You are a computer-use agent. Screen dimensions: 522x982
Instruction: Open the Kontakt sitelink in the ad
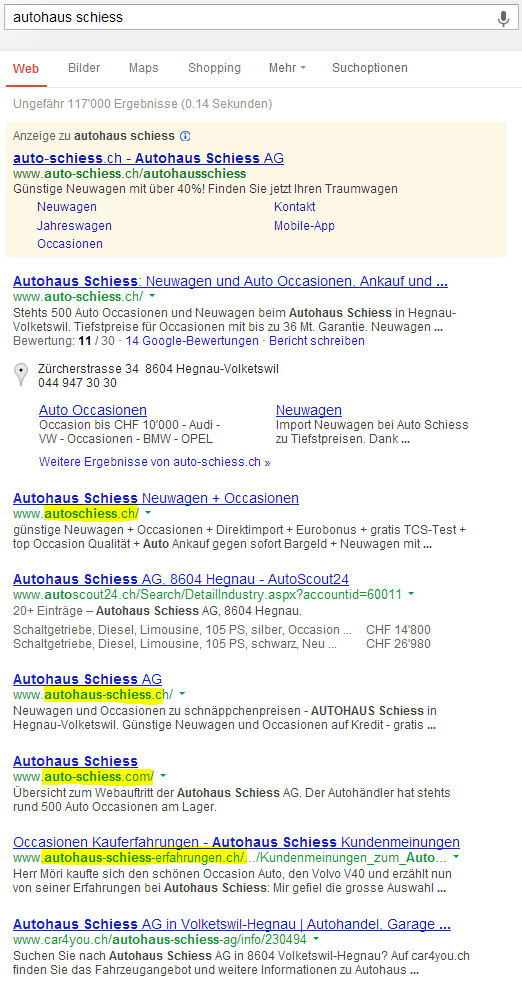coord(295,207)
